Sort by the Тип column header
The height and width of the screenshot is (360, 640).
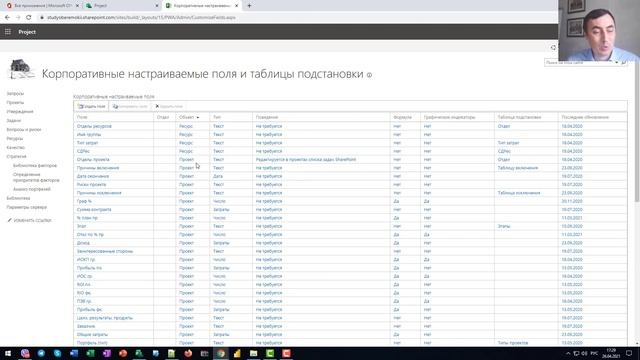click(x=217, y=117)
